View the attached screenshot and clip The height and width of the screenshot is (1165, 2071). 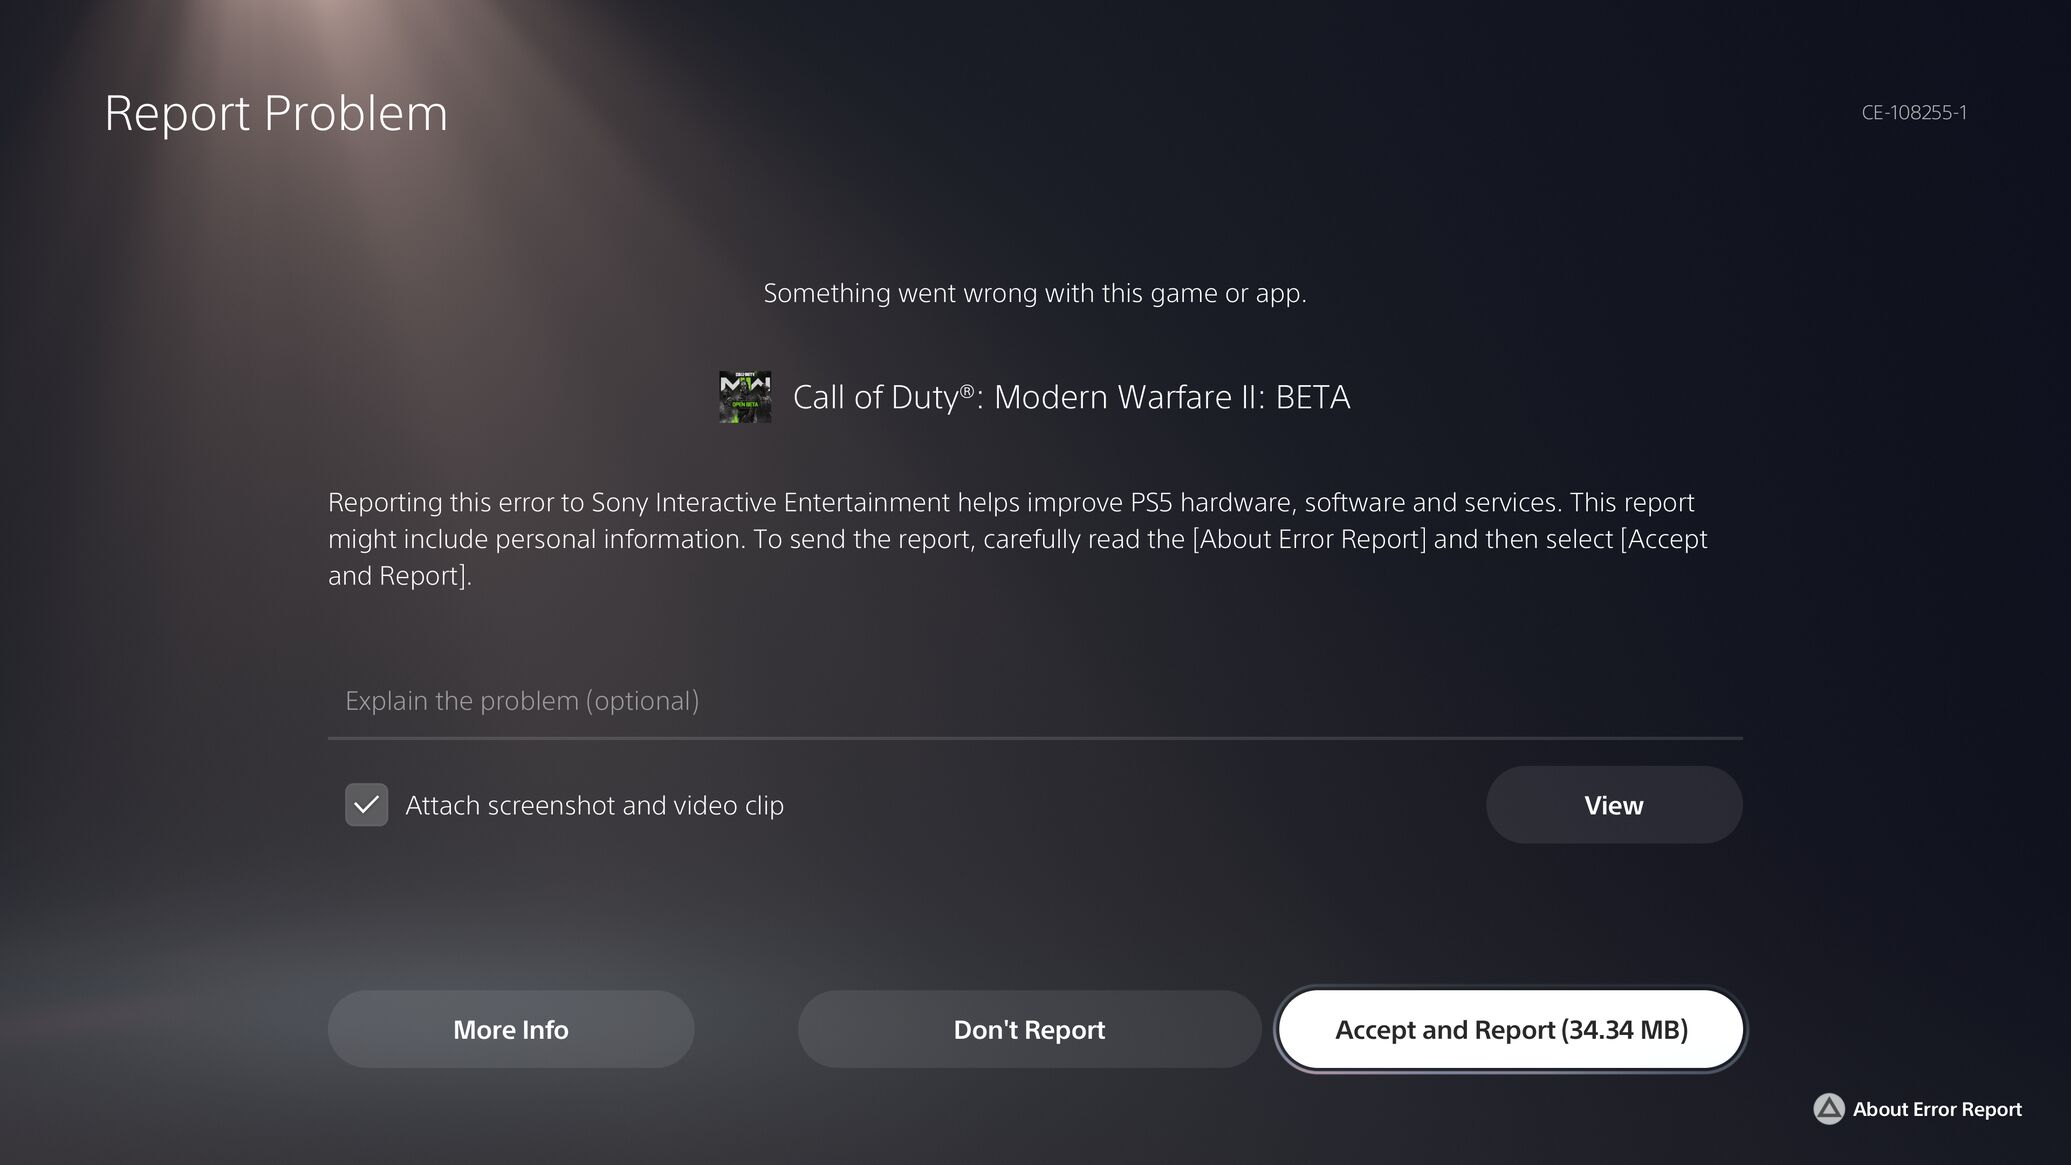[x=1614, y=805]
